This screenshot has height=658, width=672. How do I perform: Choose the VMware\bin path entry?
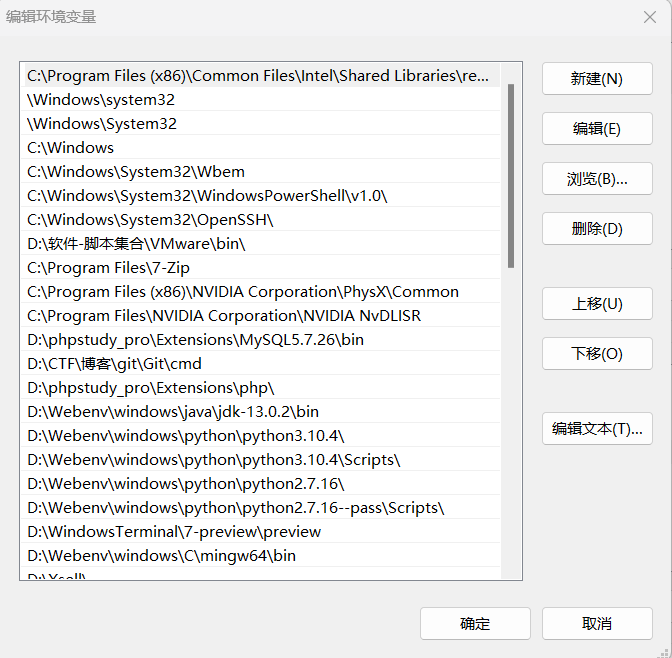coord(136,244)
